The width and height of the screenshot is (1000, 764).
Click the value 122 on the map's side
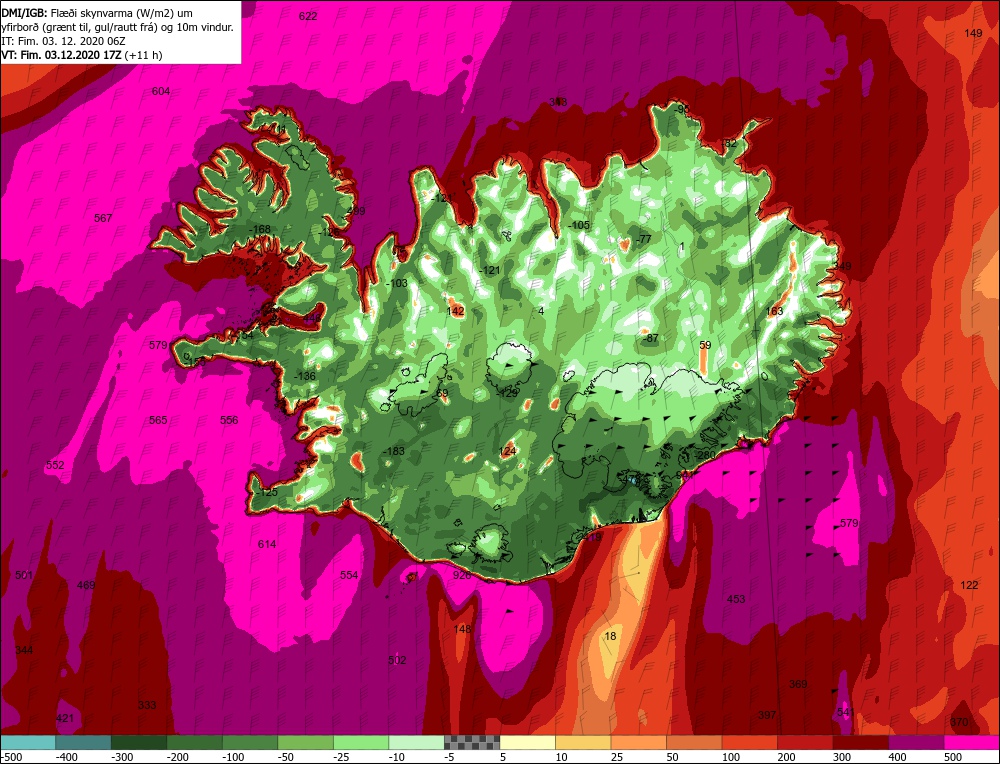pyautogui.click(x=969, y=585)
